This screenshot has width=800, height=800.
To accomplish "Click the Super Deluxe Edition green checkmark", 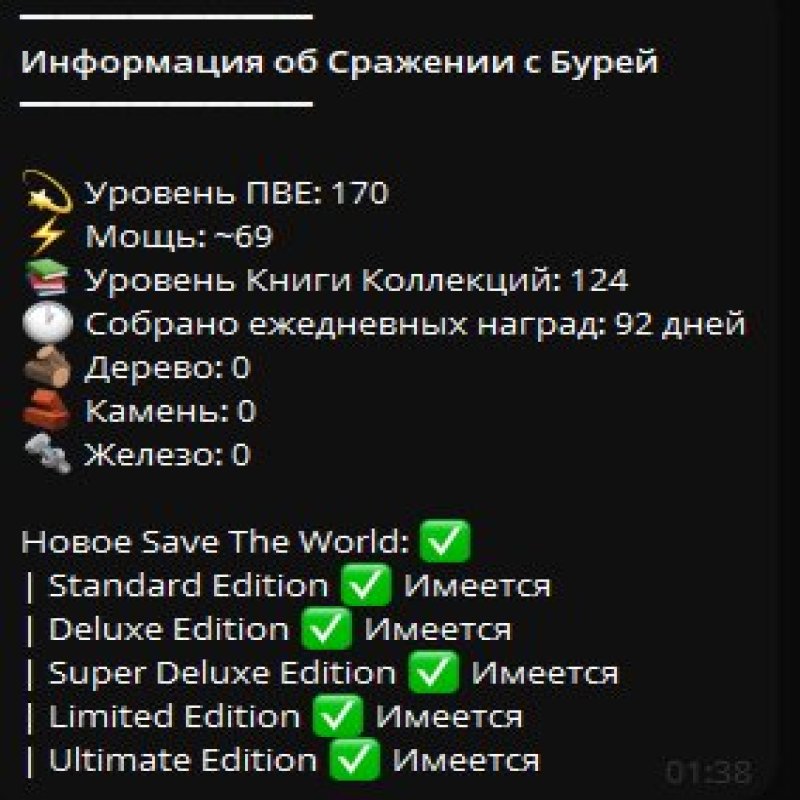I will pyautogui.click(x=434, y=672).
